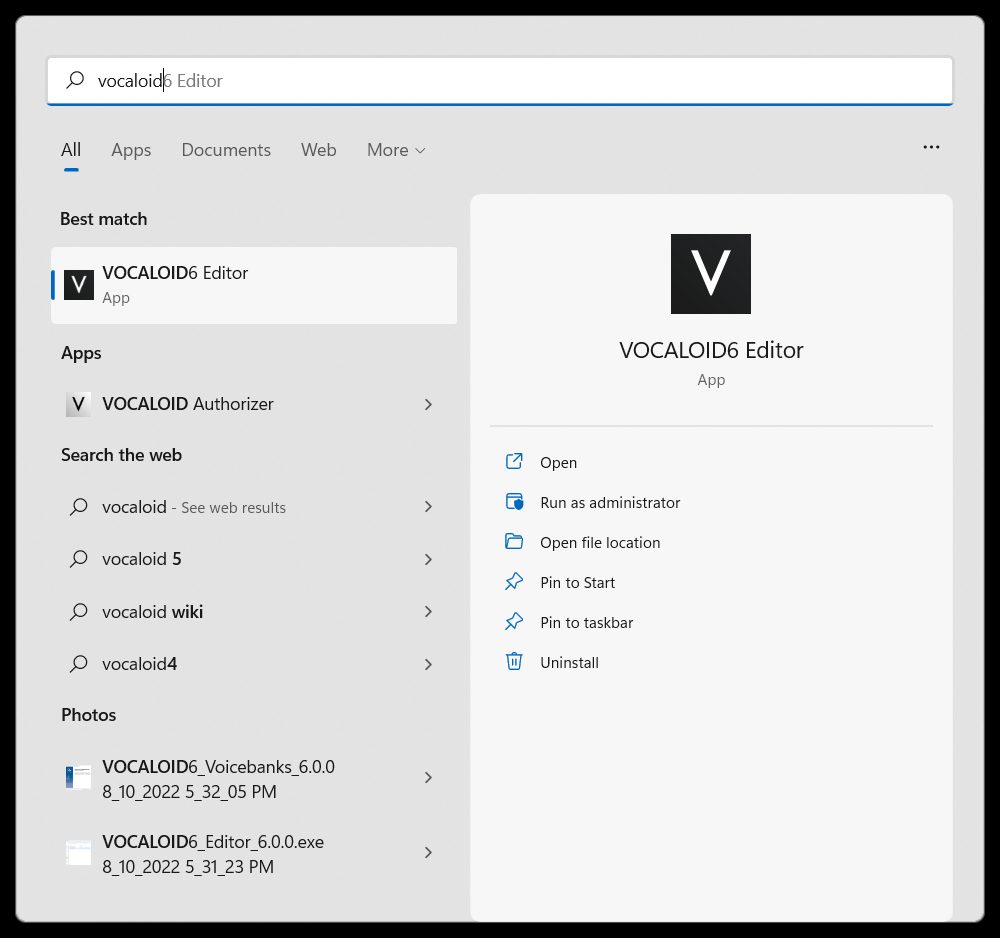This screenshot has height=938, width=1000.
Task: Open VOCALOID6 Editor using the Open action
Action: coord(559,462)
